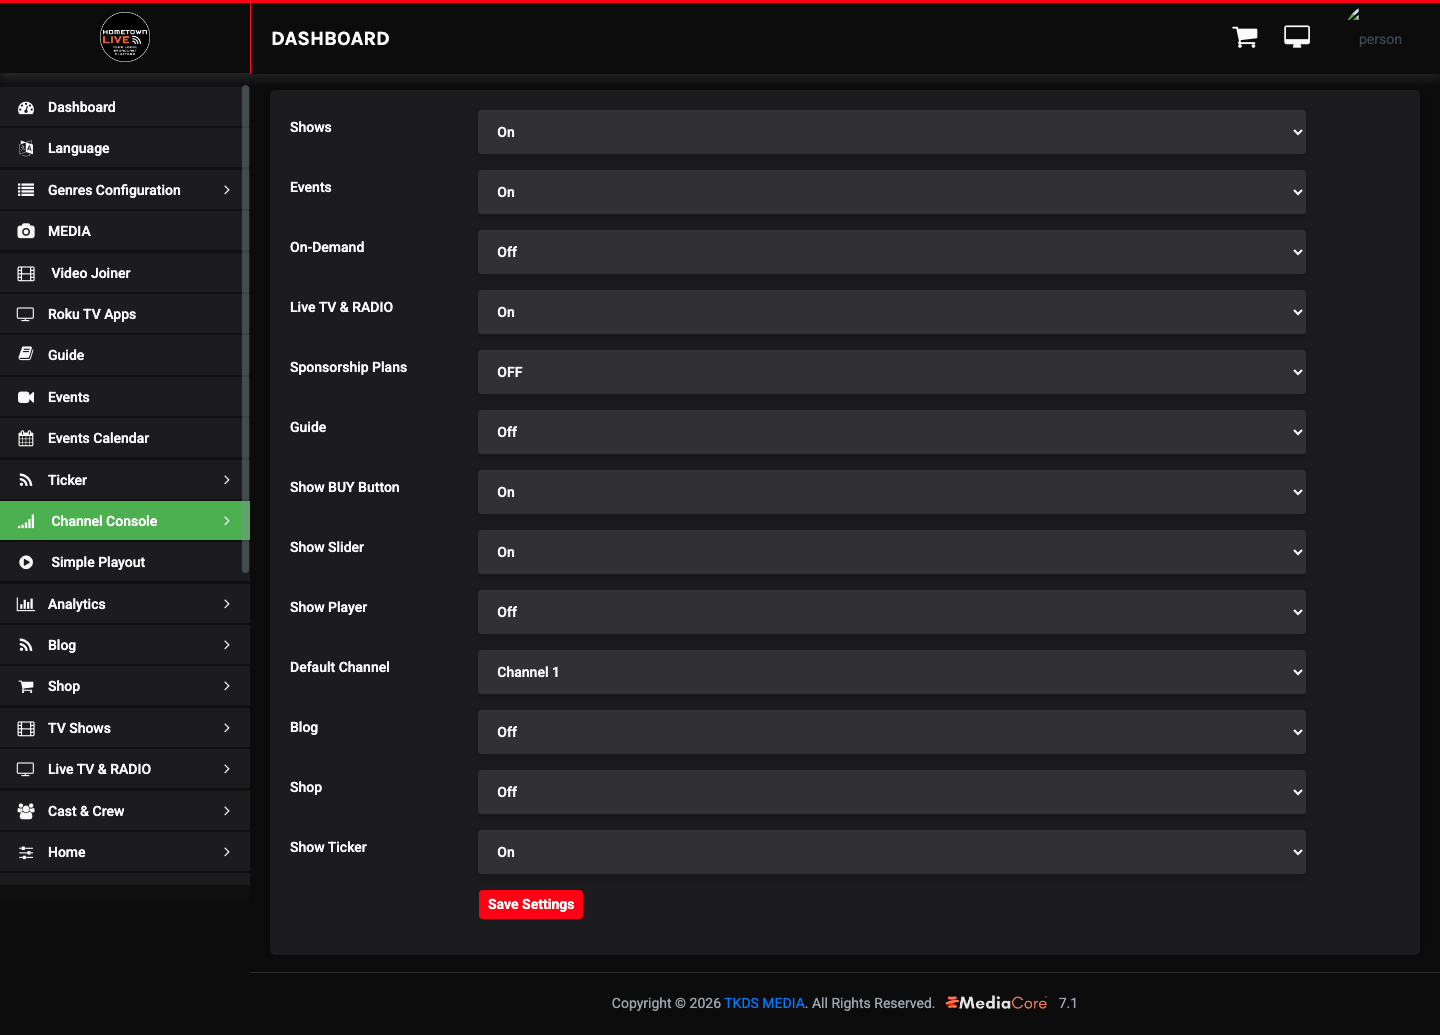Open the Show BUY Button dropdown
The image size is (1440, 1035).
[x=892, y=492]
